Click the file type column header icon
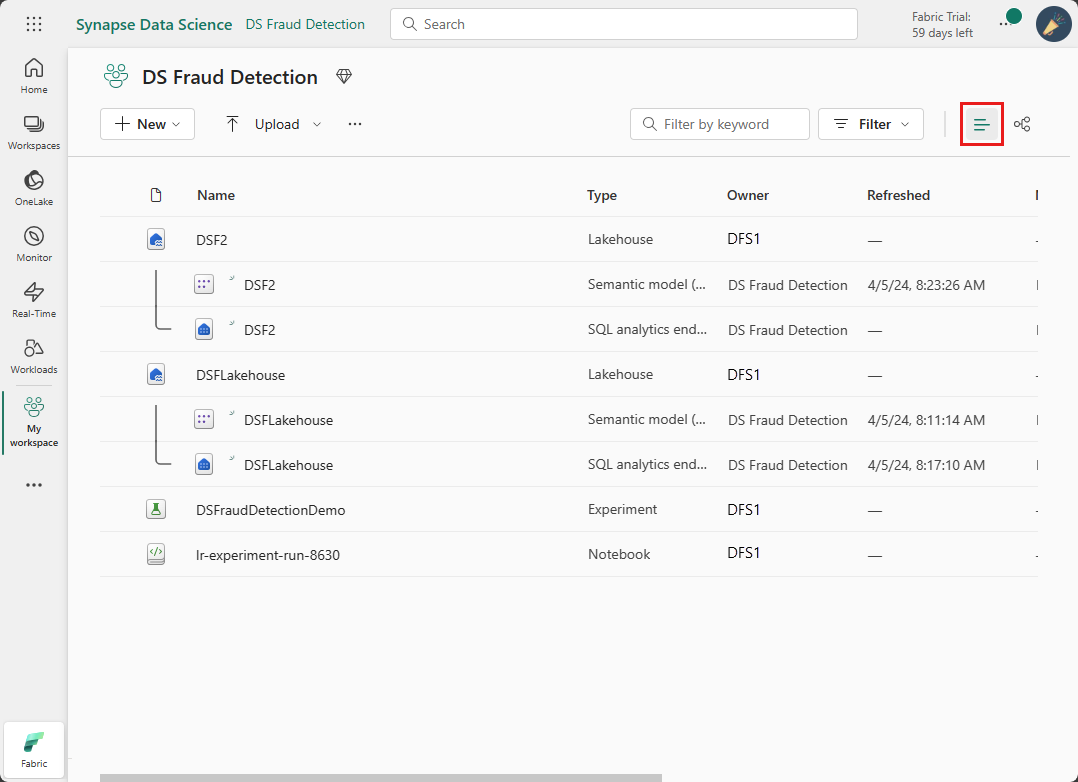The height and width of the screenshot is (782, 1078). point(156,195)
